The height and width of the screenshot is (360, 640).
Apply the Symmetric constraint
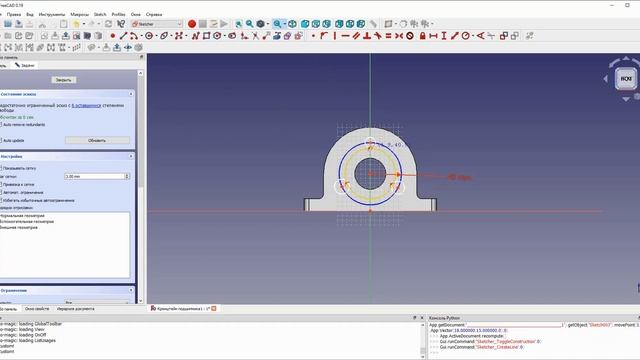click(x=399, y=36)
